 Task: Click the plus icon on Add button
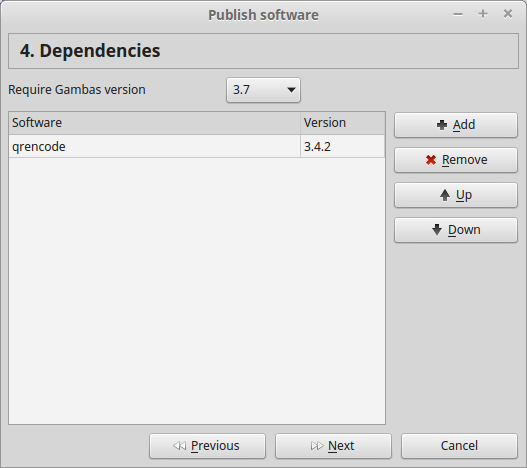click(442, 125)
